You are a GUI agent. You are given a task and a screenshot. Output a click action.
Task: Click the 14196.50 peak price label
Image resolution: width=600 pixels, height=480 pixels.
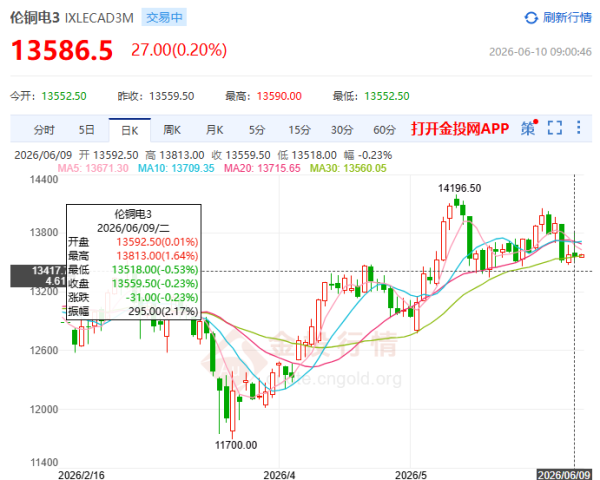coord(460,188)
